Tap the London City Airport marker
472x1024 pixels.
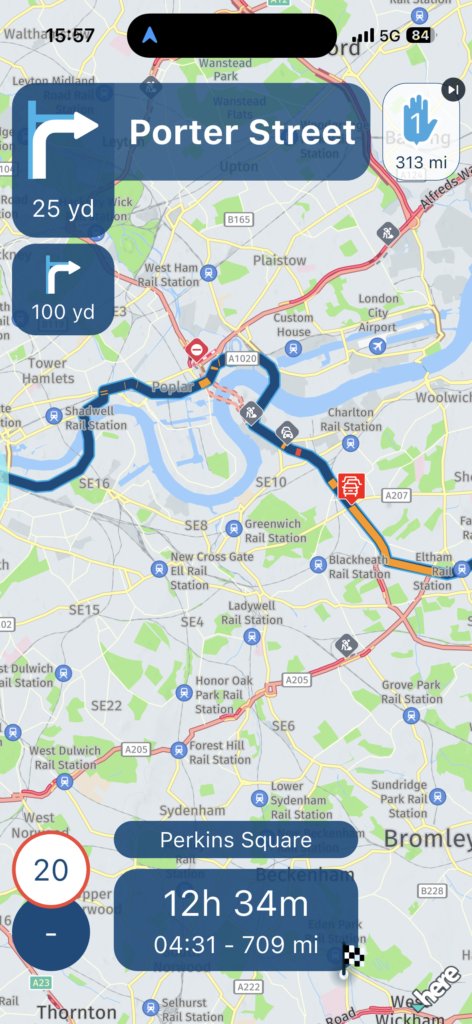tap(377, 345)
